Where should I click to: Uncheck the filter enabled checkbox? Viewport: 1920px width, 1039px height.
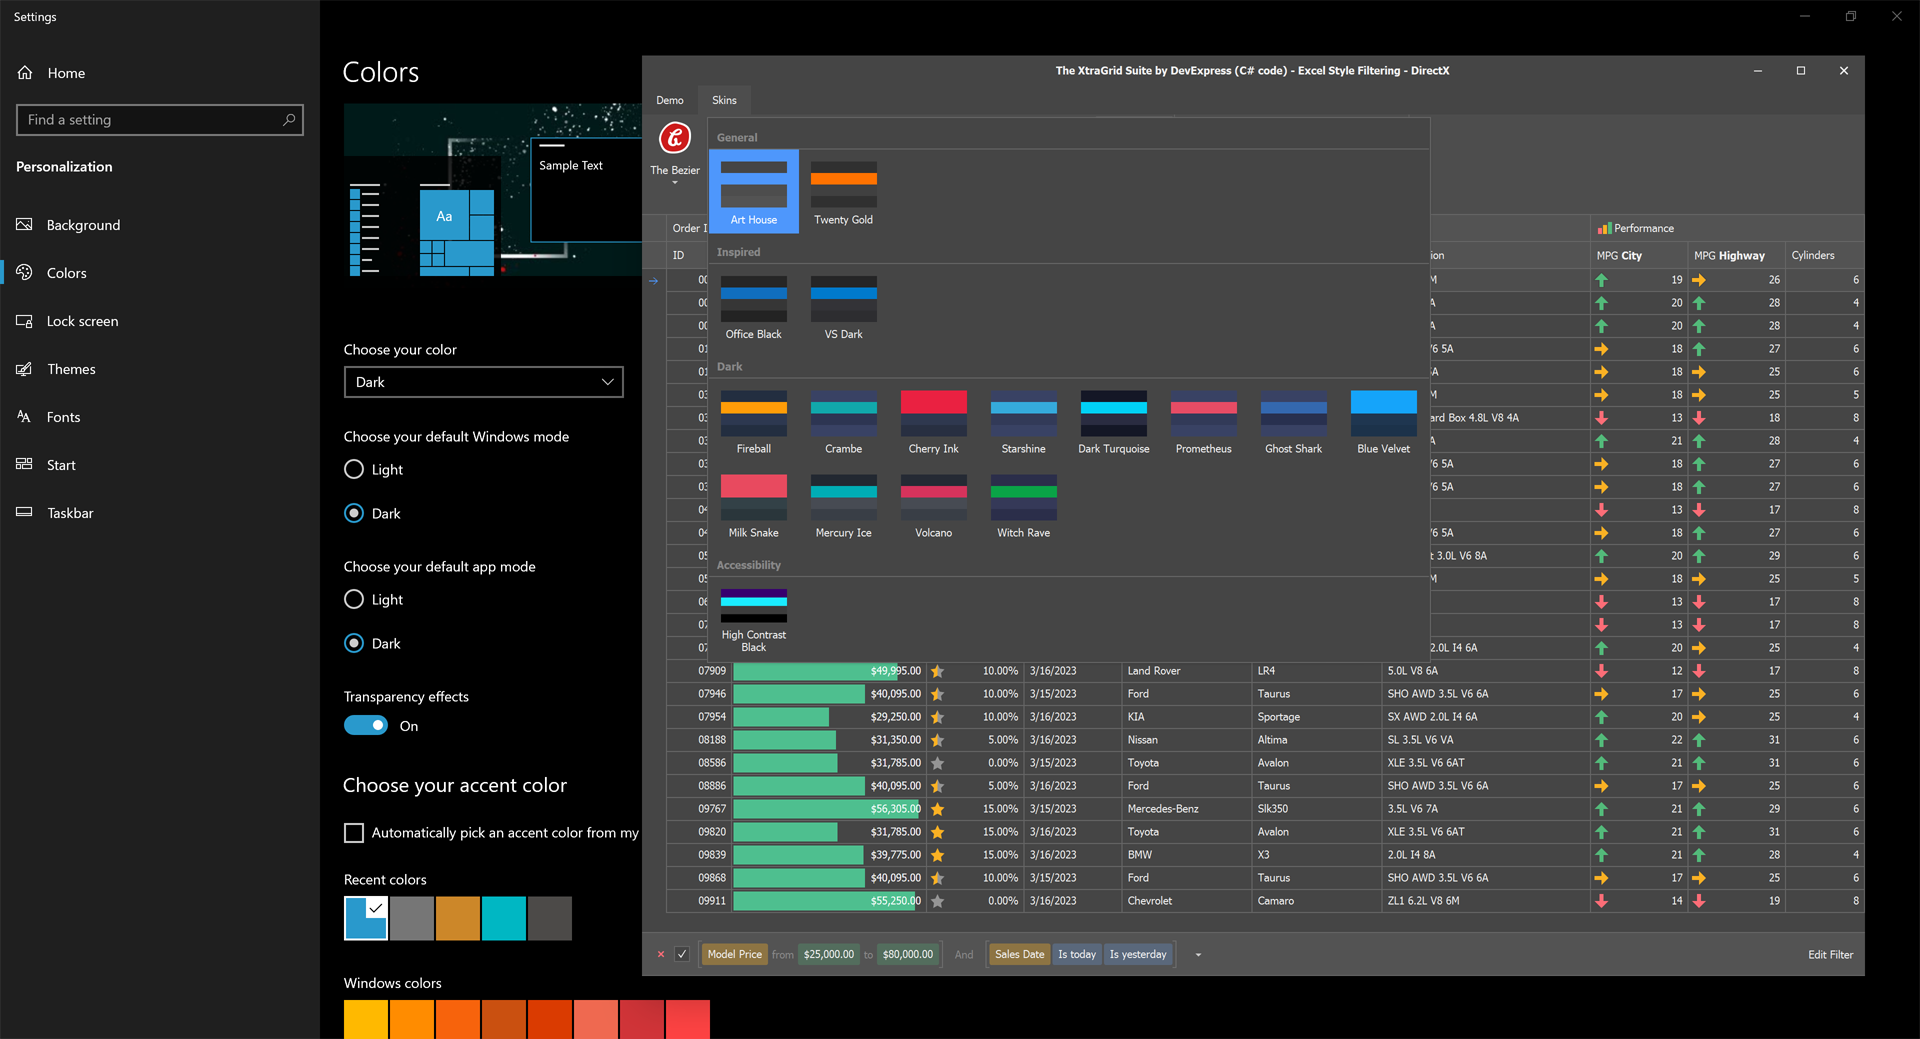tap(682, 954)
